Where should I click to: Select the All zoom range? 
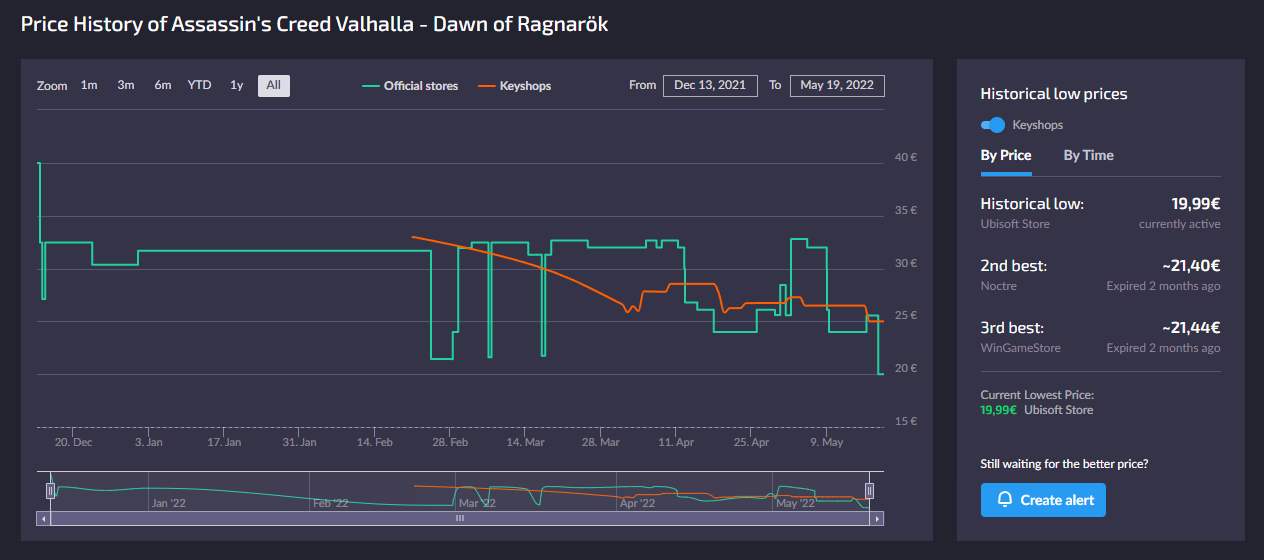(x=274, y=85)
